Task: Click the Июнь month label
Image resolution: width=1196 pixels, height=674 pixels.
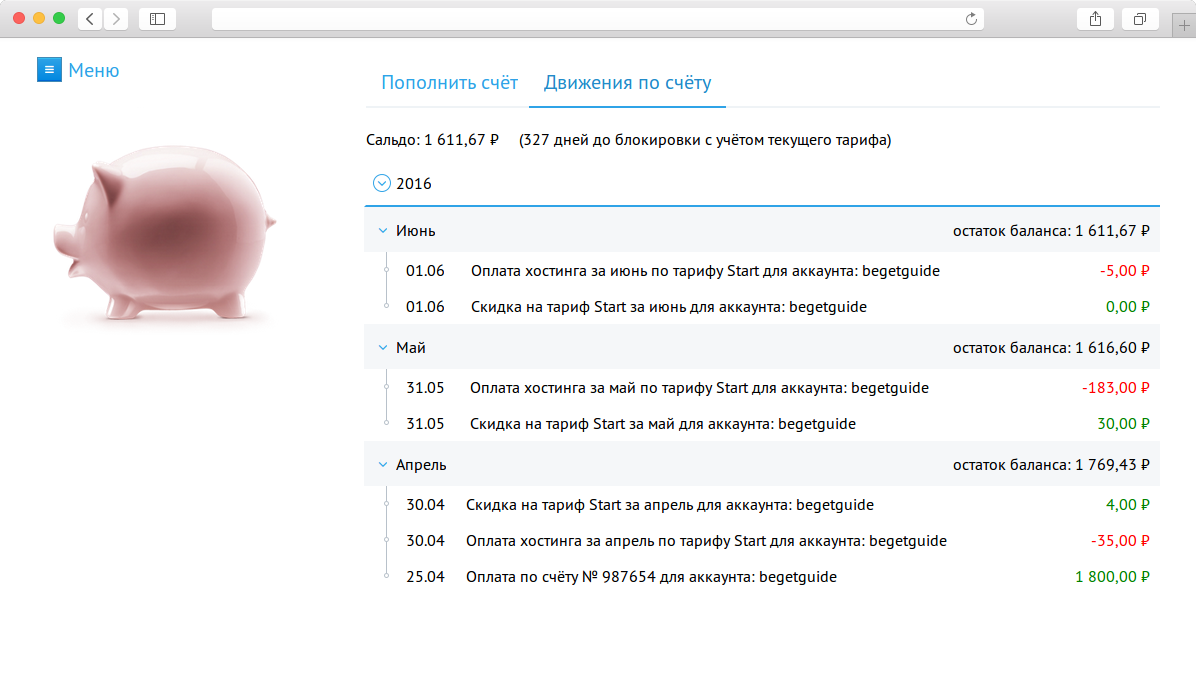Action: click(416, 230)
